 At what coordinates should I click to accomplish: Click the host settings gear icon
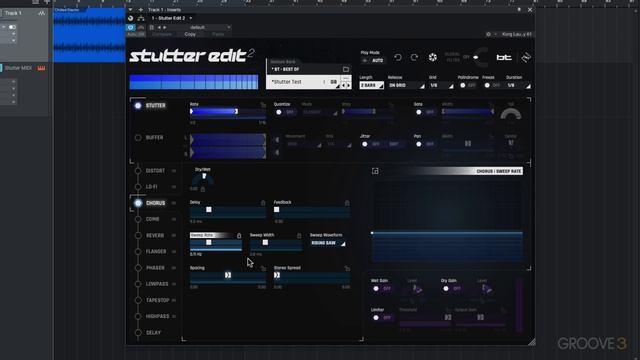(x=488, y=34)
